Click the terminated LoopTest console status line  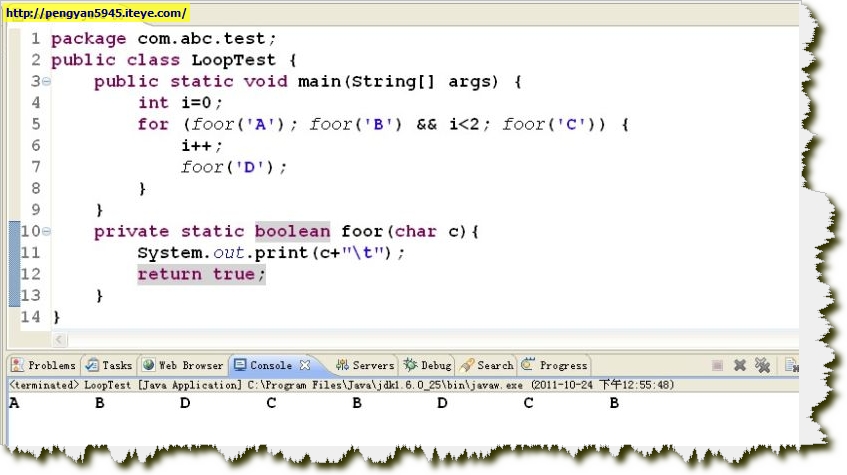[341, 385]
